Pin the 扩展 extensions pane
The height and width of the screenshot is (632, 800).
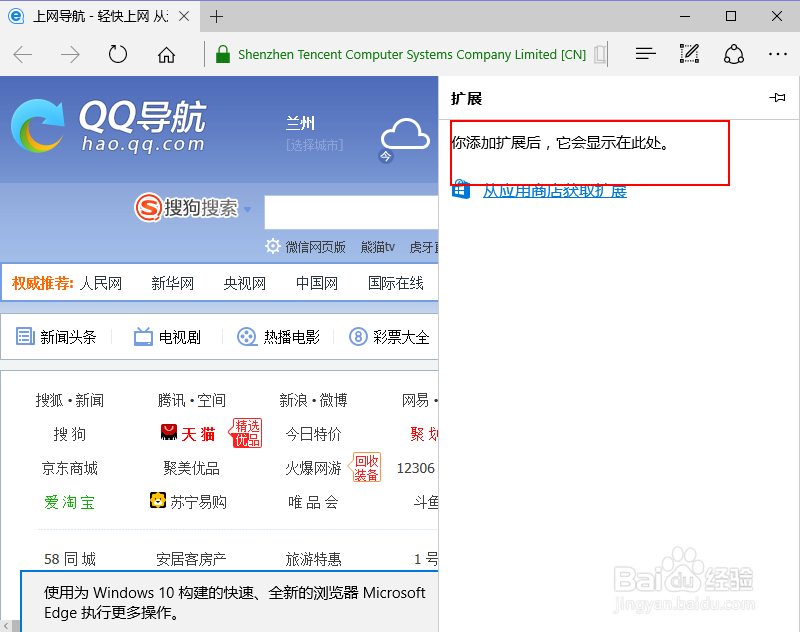[x=778, y=97]
